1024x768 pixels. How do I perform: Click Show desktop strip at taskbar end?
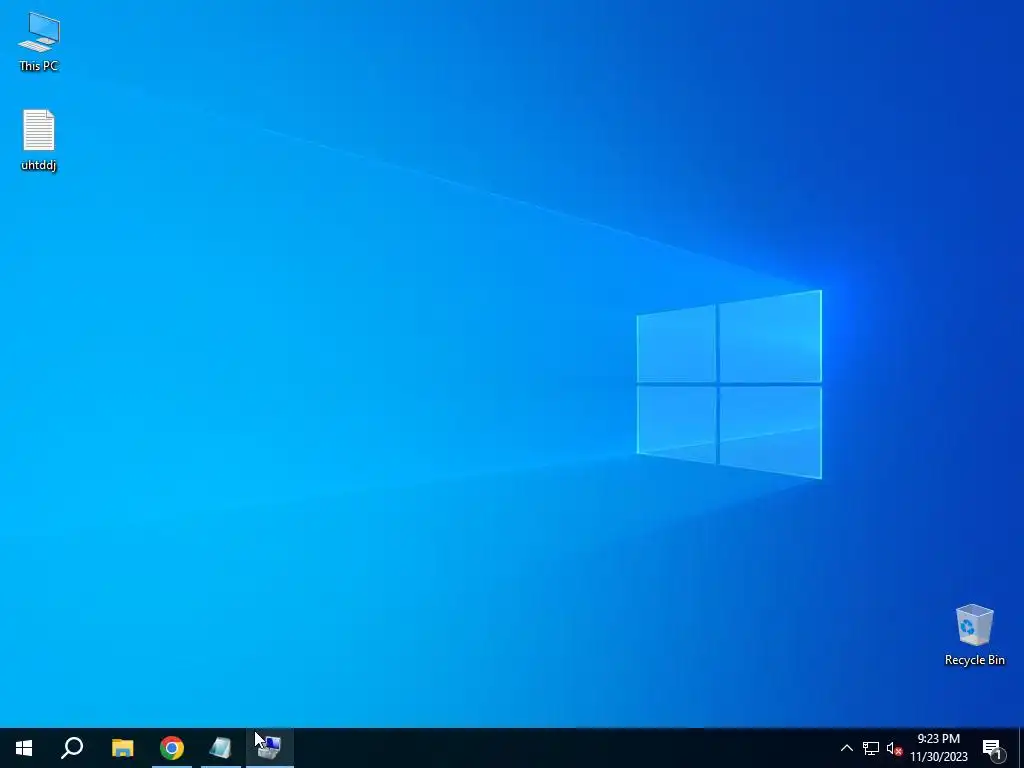click(1020, 748)
